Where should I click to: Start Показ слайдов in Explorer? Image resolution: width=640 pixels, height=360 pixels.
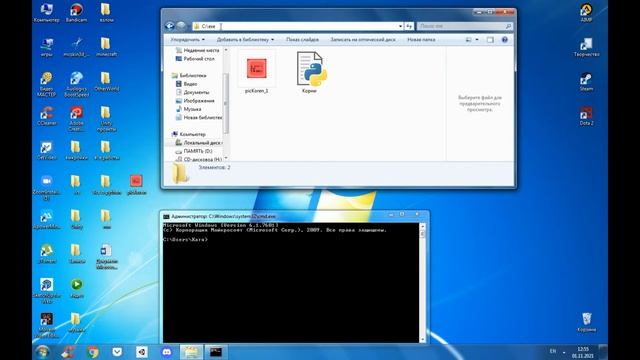(x=302, y=40)
